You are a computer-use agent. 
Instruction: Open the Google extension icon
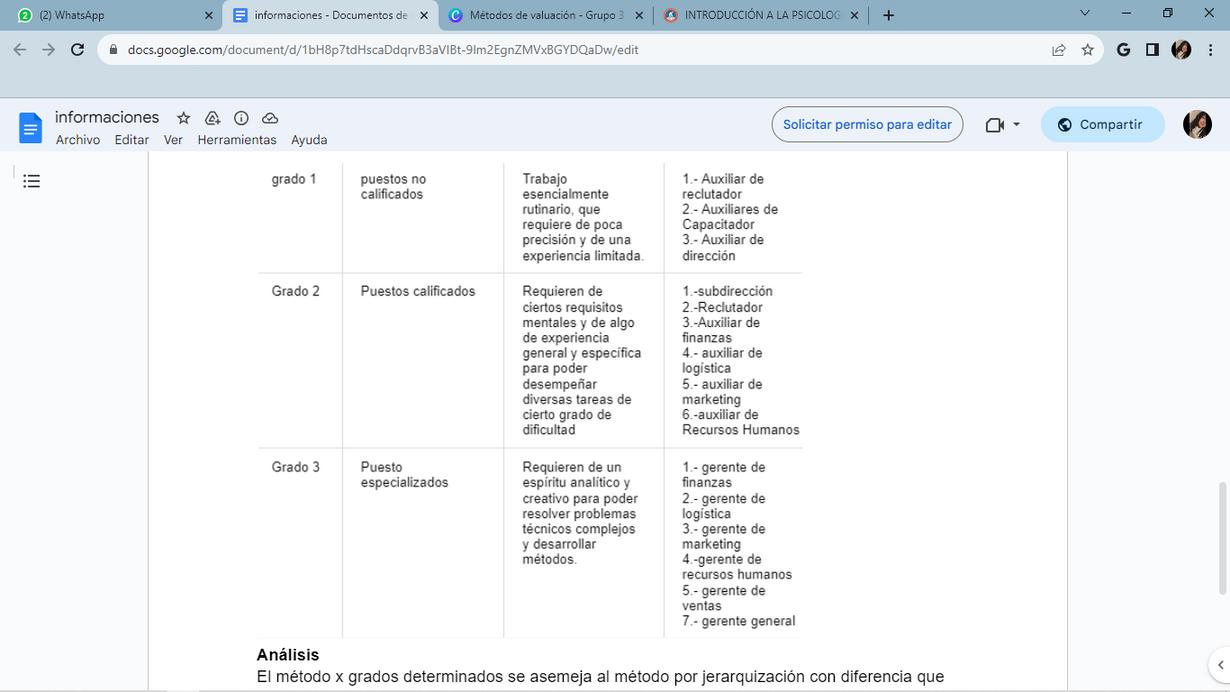[x=1123, y=50]
